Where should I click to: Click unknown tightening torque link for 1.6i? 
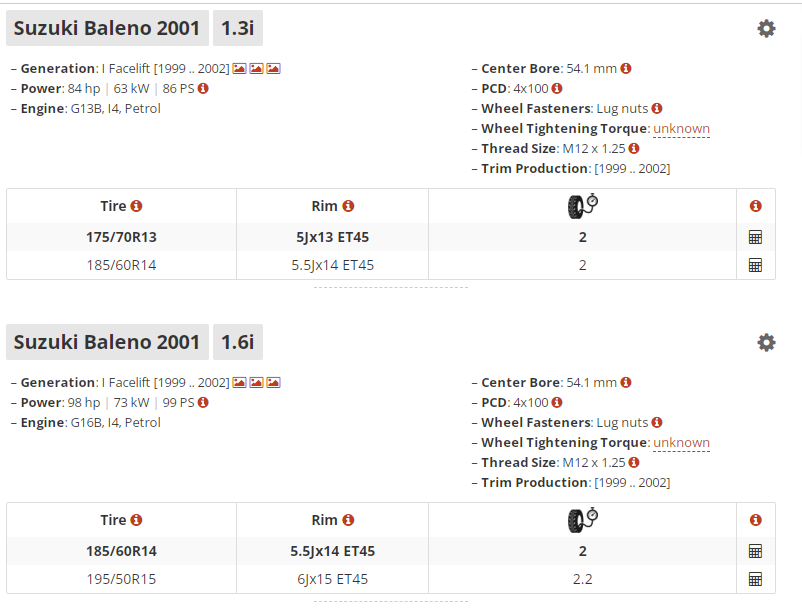click(681, 442)
